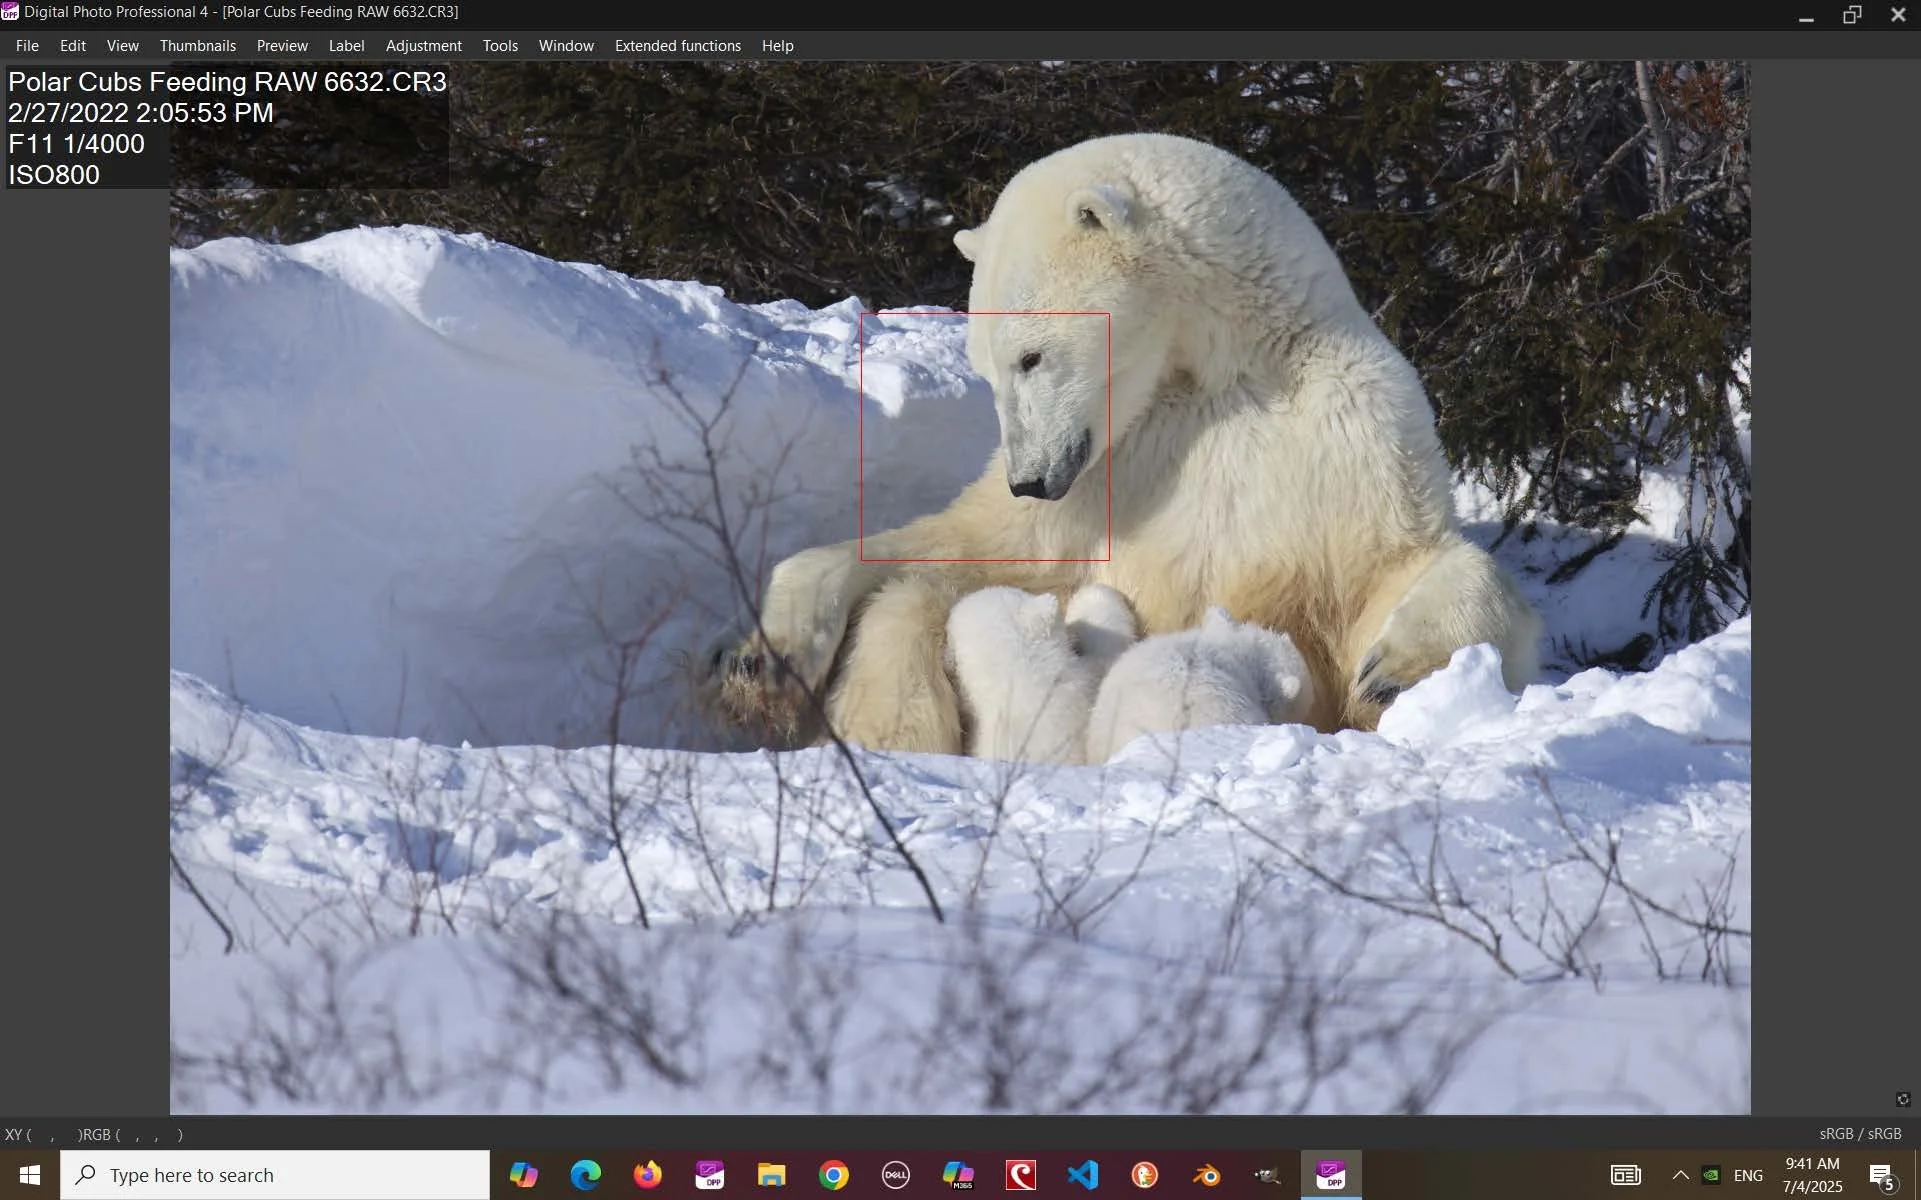Open Google Chrome from the taskbar
Viewport: 1921px width, 1200px height.
pos(833,1175)
